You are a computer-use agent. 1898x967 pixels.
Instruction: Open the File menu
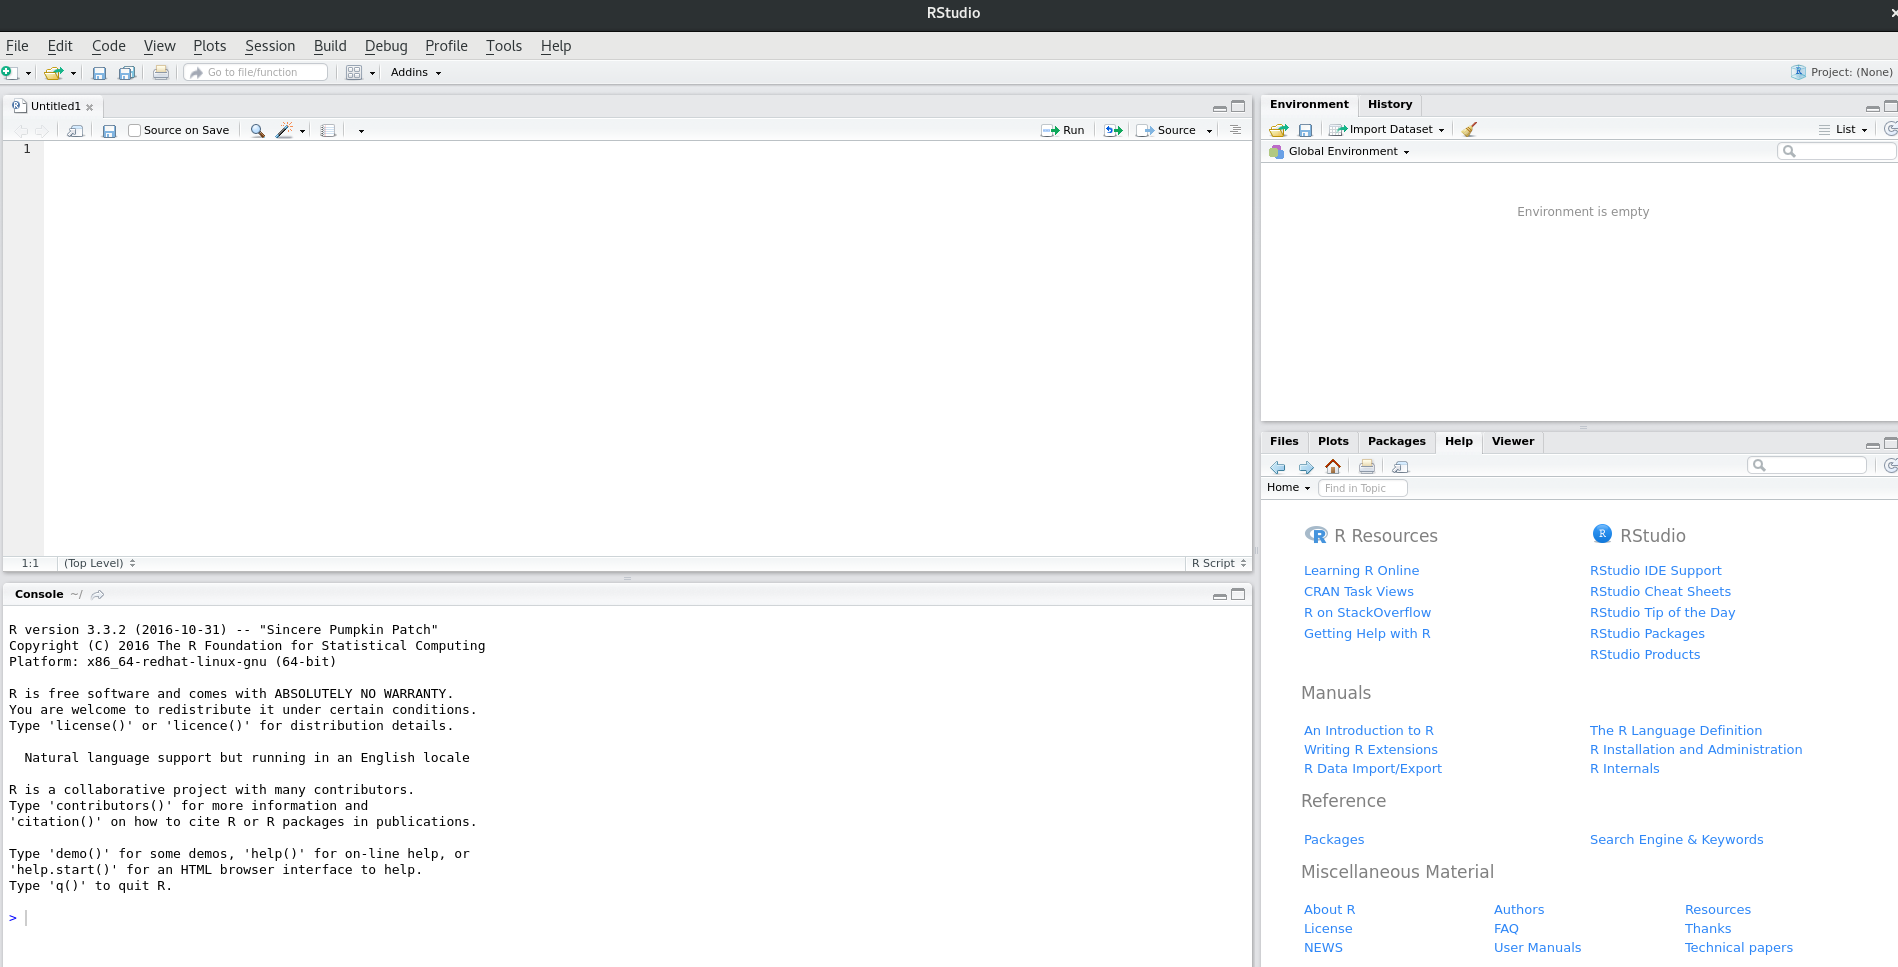pos(17,46)
